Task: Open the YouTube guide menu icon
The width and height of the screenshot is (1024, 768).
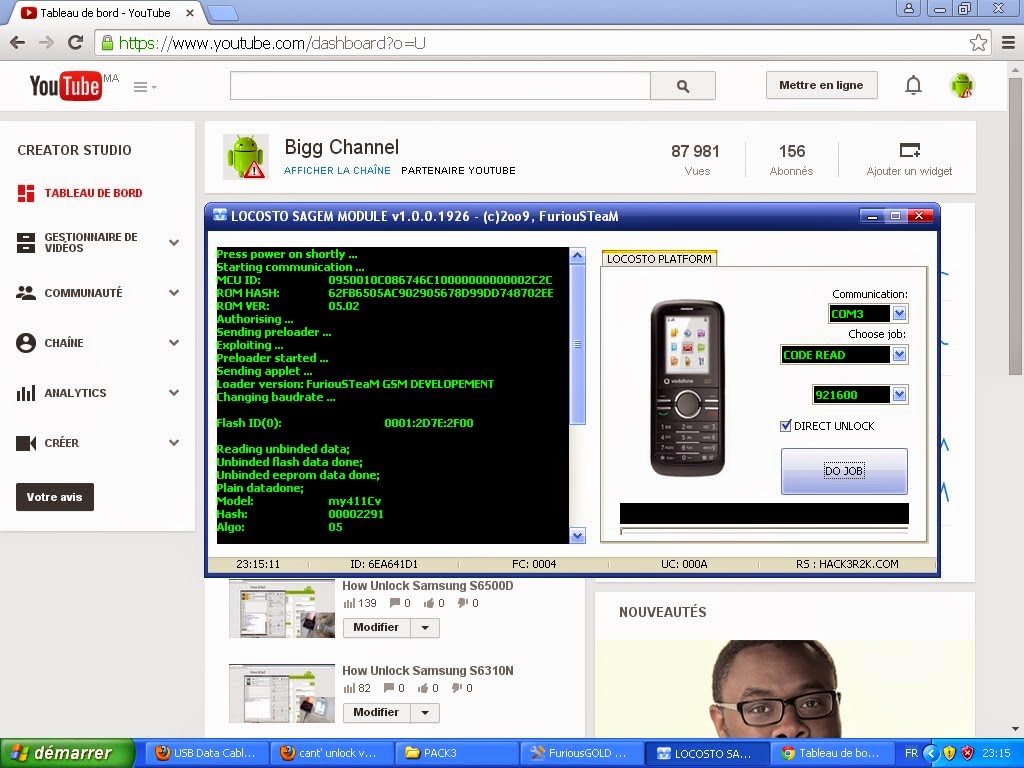Action: click(144, 87)
